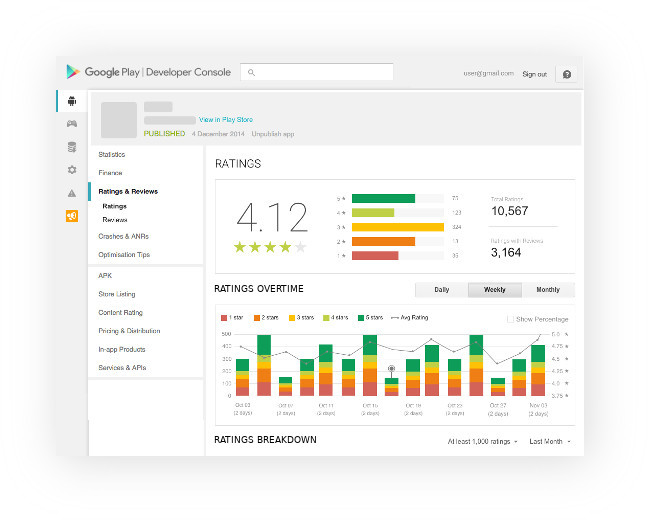648x520 pixels.
Task: Open the At least 1,000 ratings dropdown
Action: click(482, 441)
